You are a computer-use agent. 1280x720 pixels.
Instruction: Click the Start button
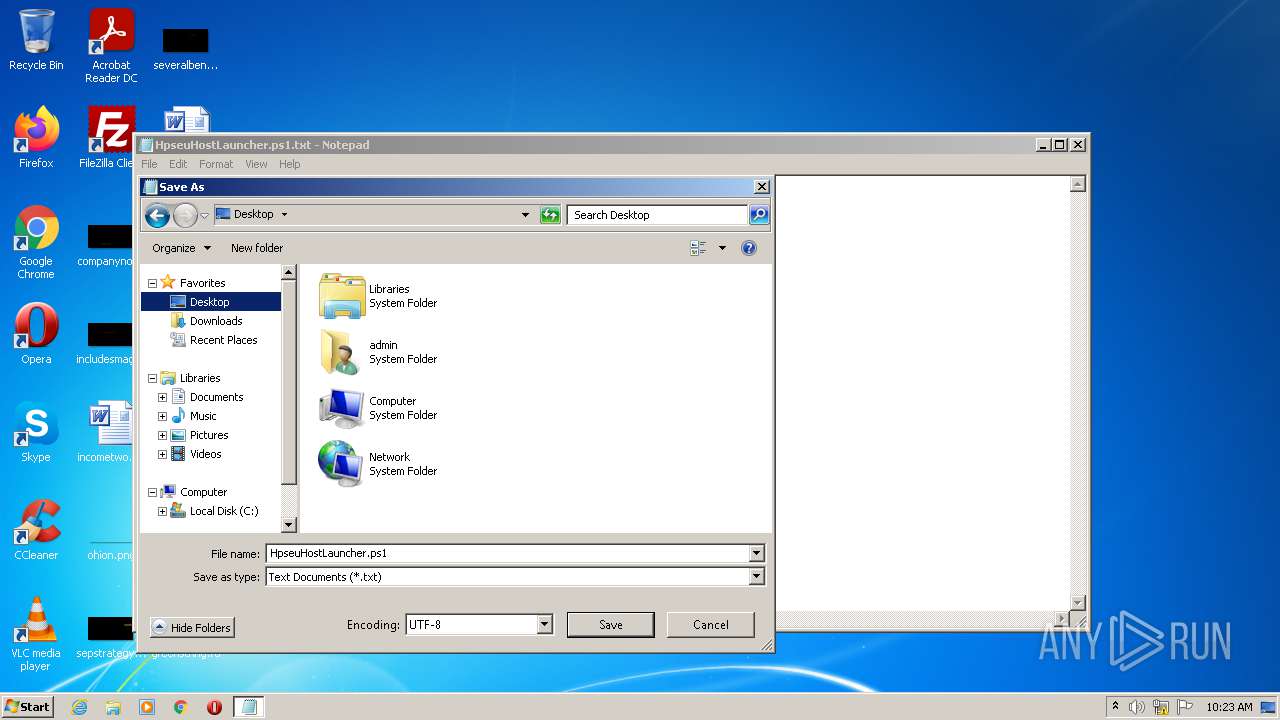tap(28, 707)
